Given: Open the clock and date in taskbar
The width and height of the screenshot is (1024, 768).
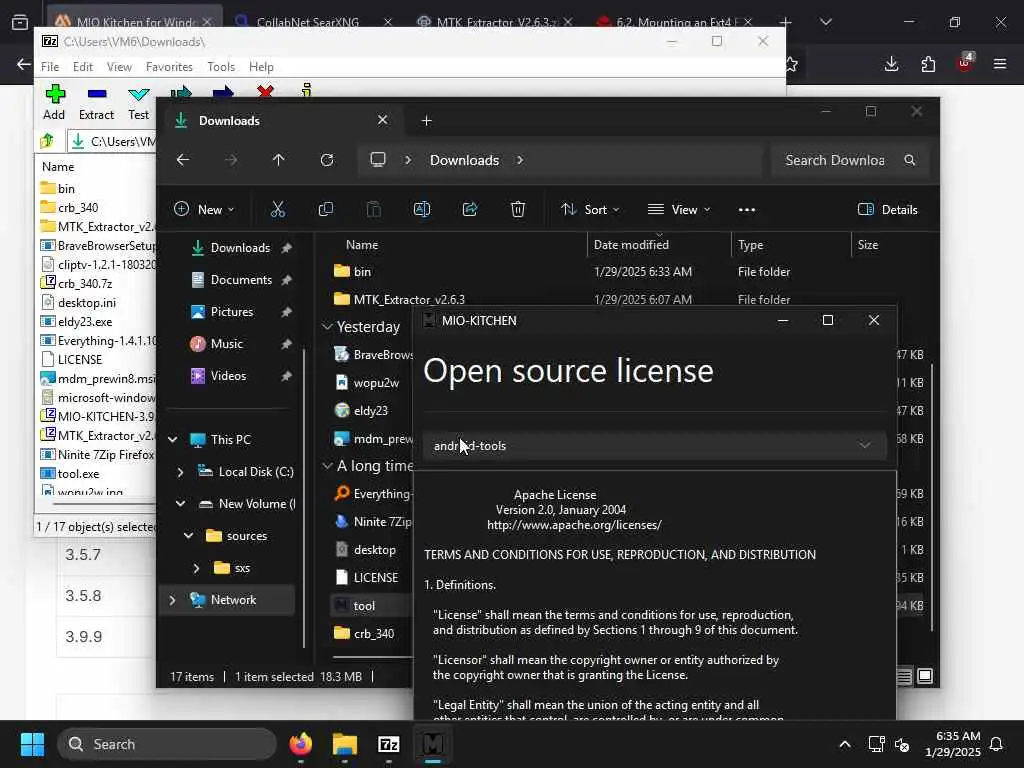Looking at the screenshot, I should coord(953,744).
